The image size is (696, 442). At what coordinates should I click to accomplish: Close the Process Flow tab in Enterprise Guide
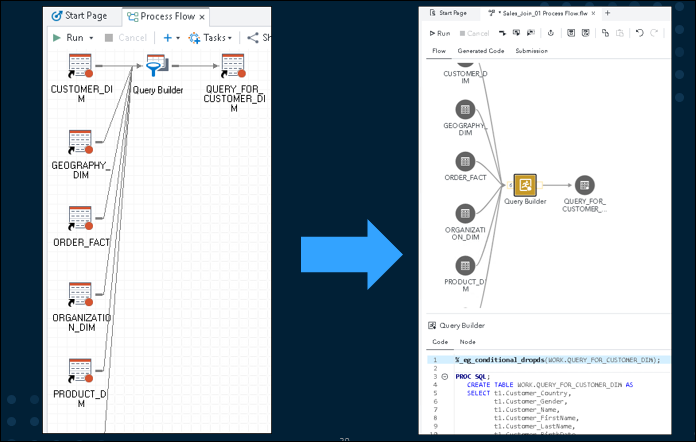coord(202,17)
